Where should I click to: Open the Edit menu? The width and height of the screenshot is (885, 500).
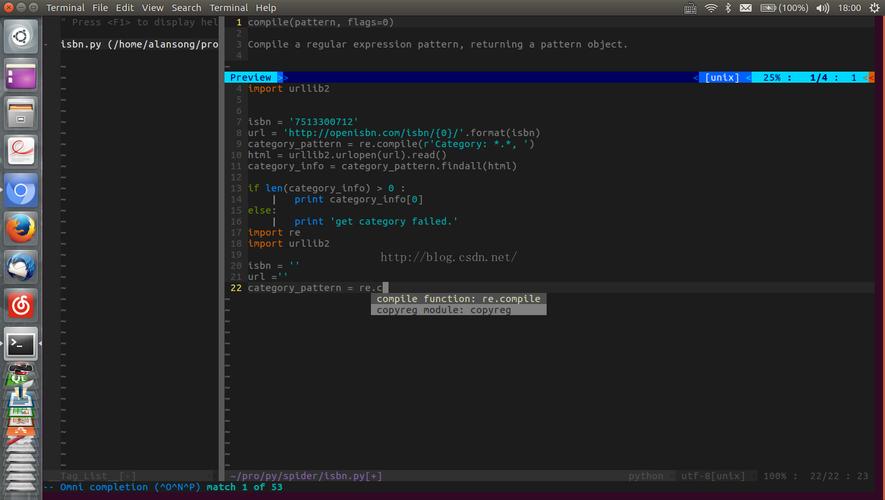125,8
